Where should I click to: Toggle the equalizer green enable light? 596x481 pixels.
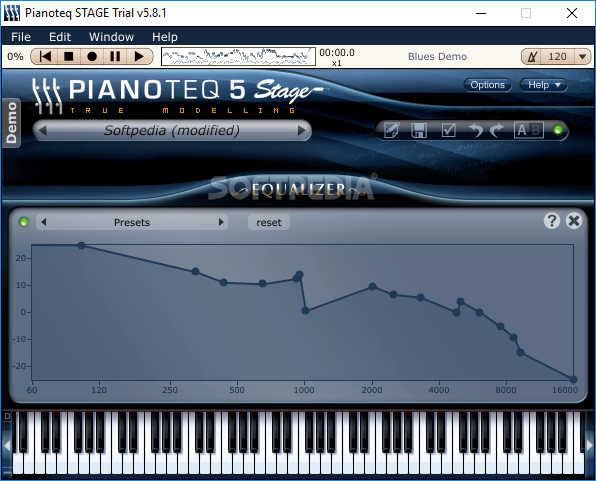tap(24, 222)
